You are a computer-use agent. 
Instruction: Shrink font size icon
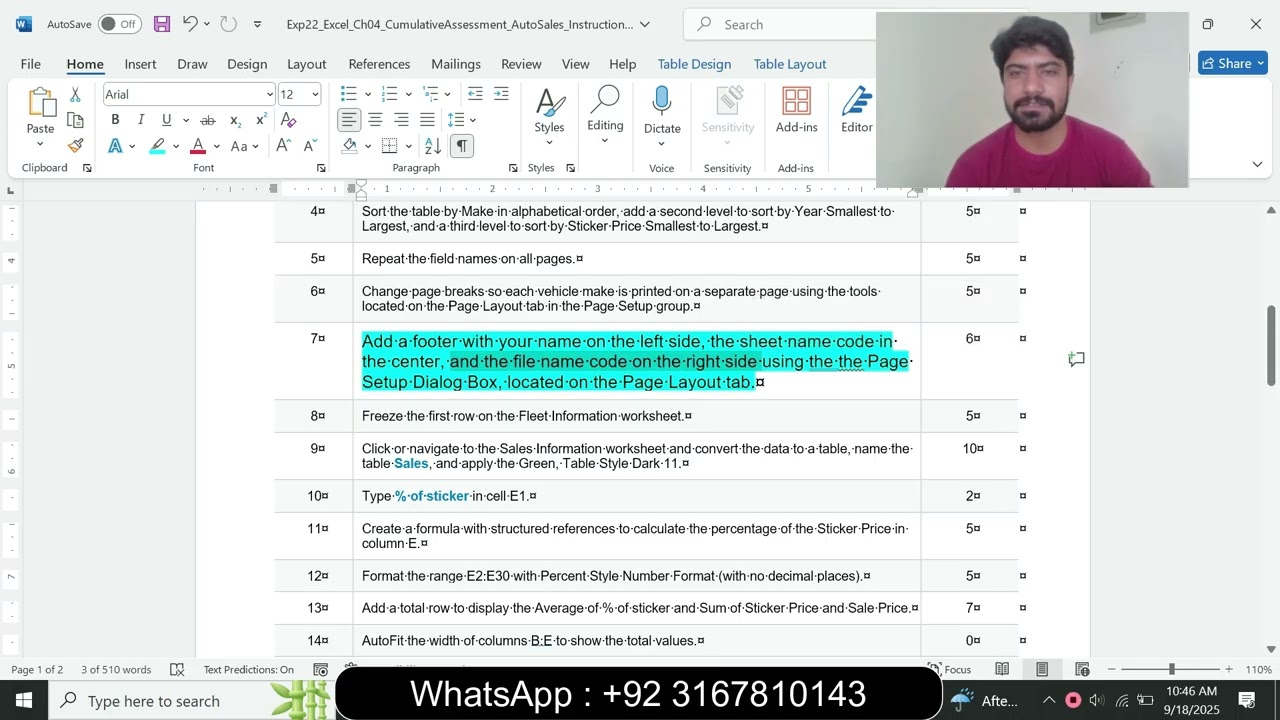310,146
